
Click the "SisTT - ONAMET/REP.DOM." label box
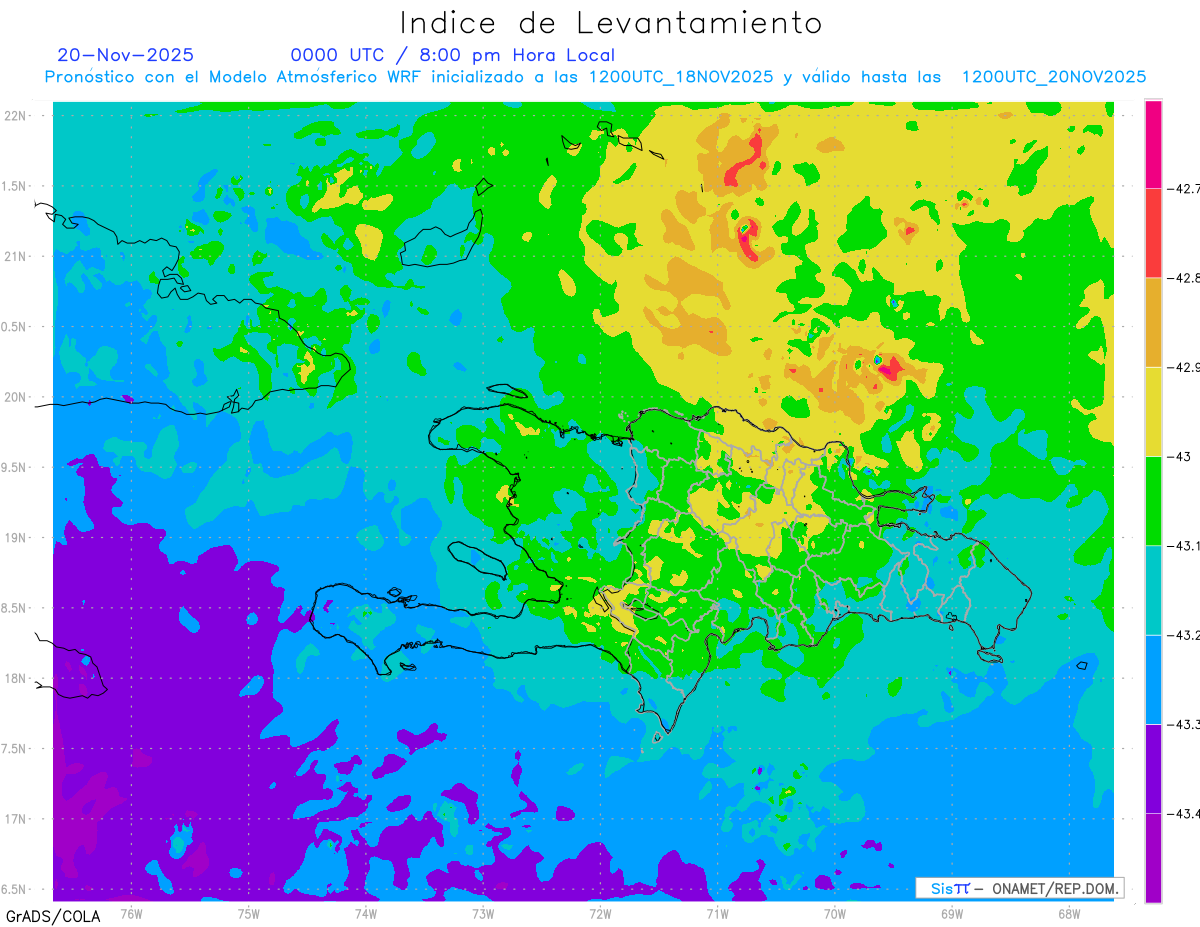coord(1019,888)
